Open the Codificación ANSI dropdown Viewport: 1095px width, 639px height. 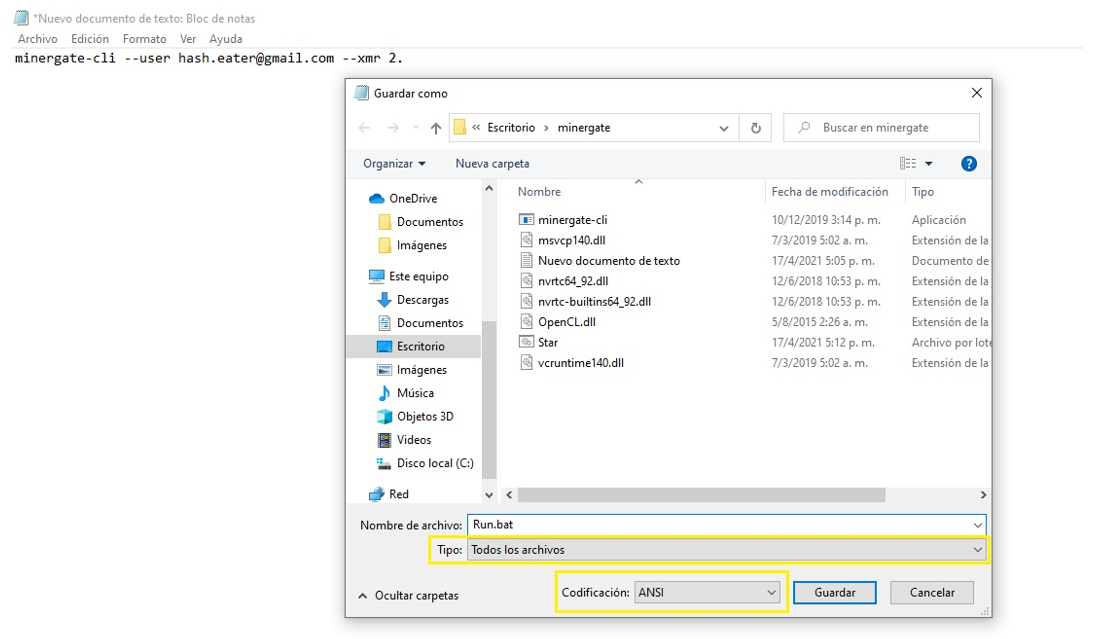(707, 592)
